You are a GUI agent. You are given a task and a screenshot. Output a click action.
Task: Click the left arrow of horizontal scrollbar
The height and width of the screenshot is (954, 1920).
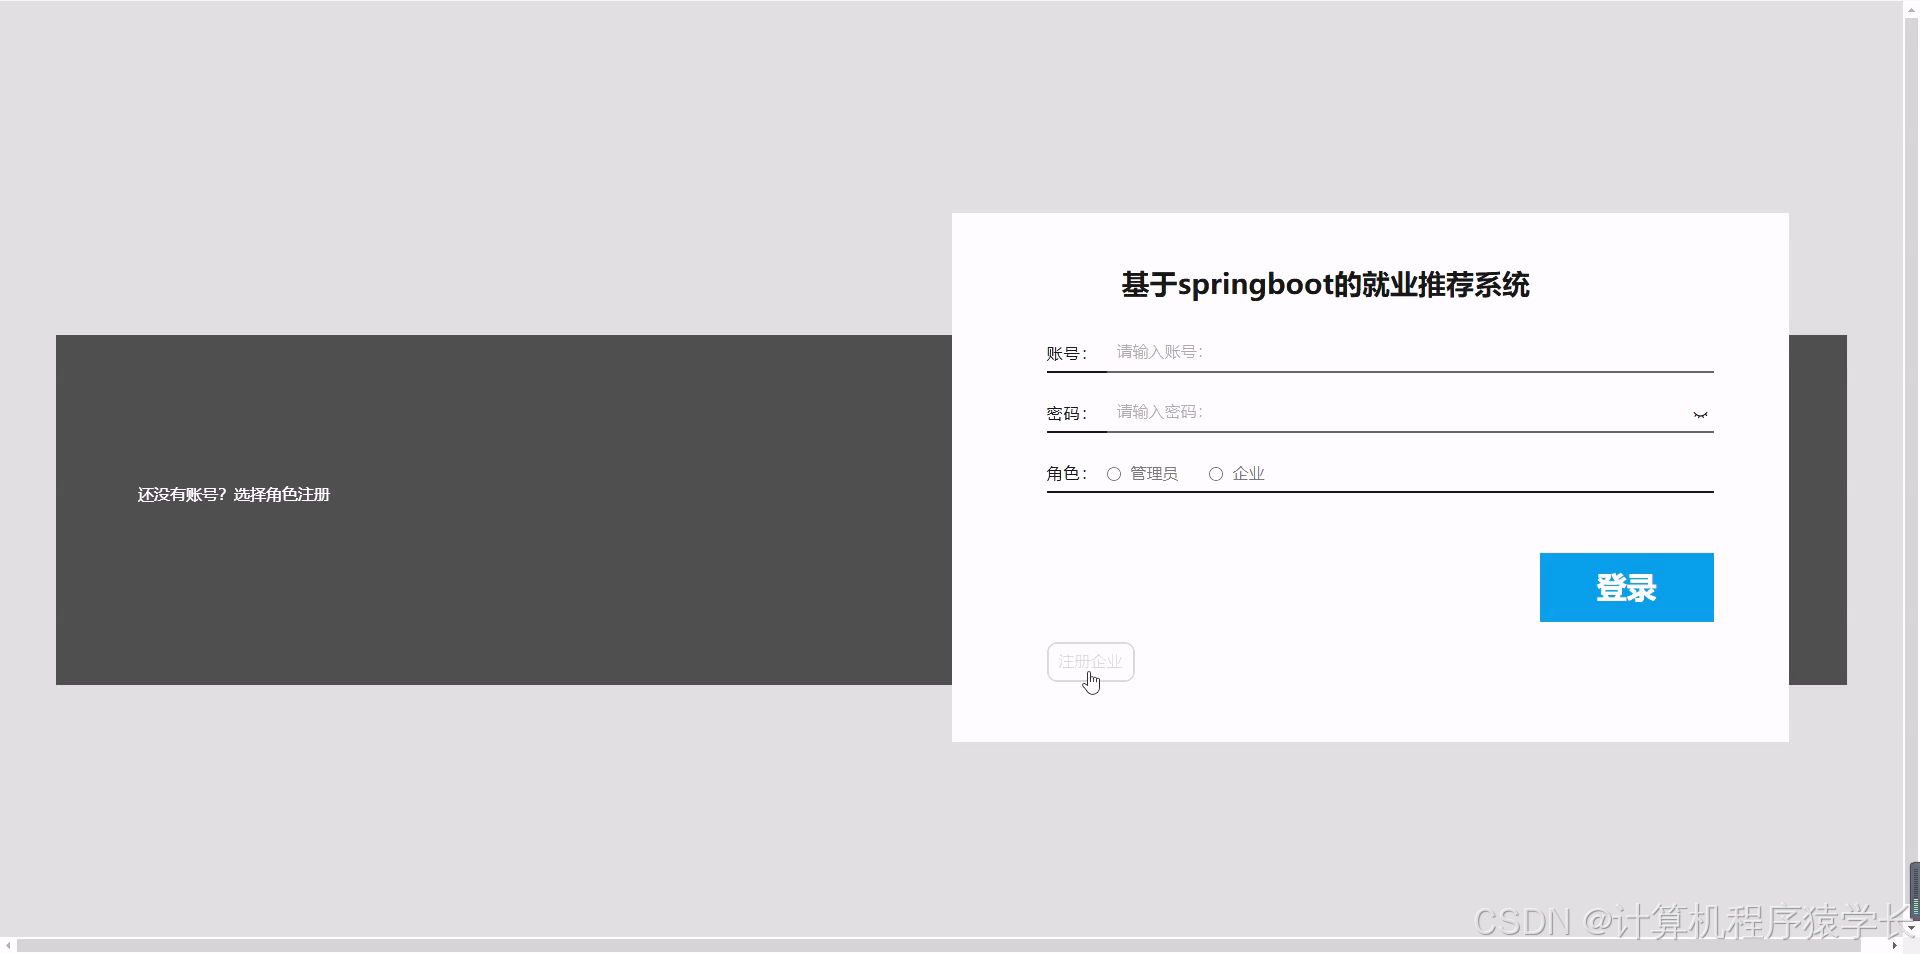coord(8,946)
